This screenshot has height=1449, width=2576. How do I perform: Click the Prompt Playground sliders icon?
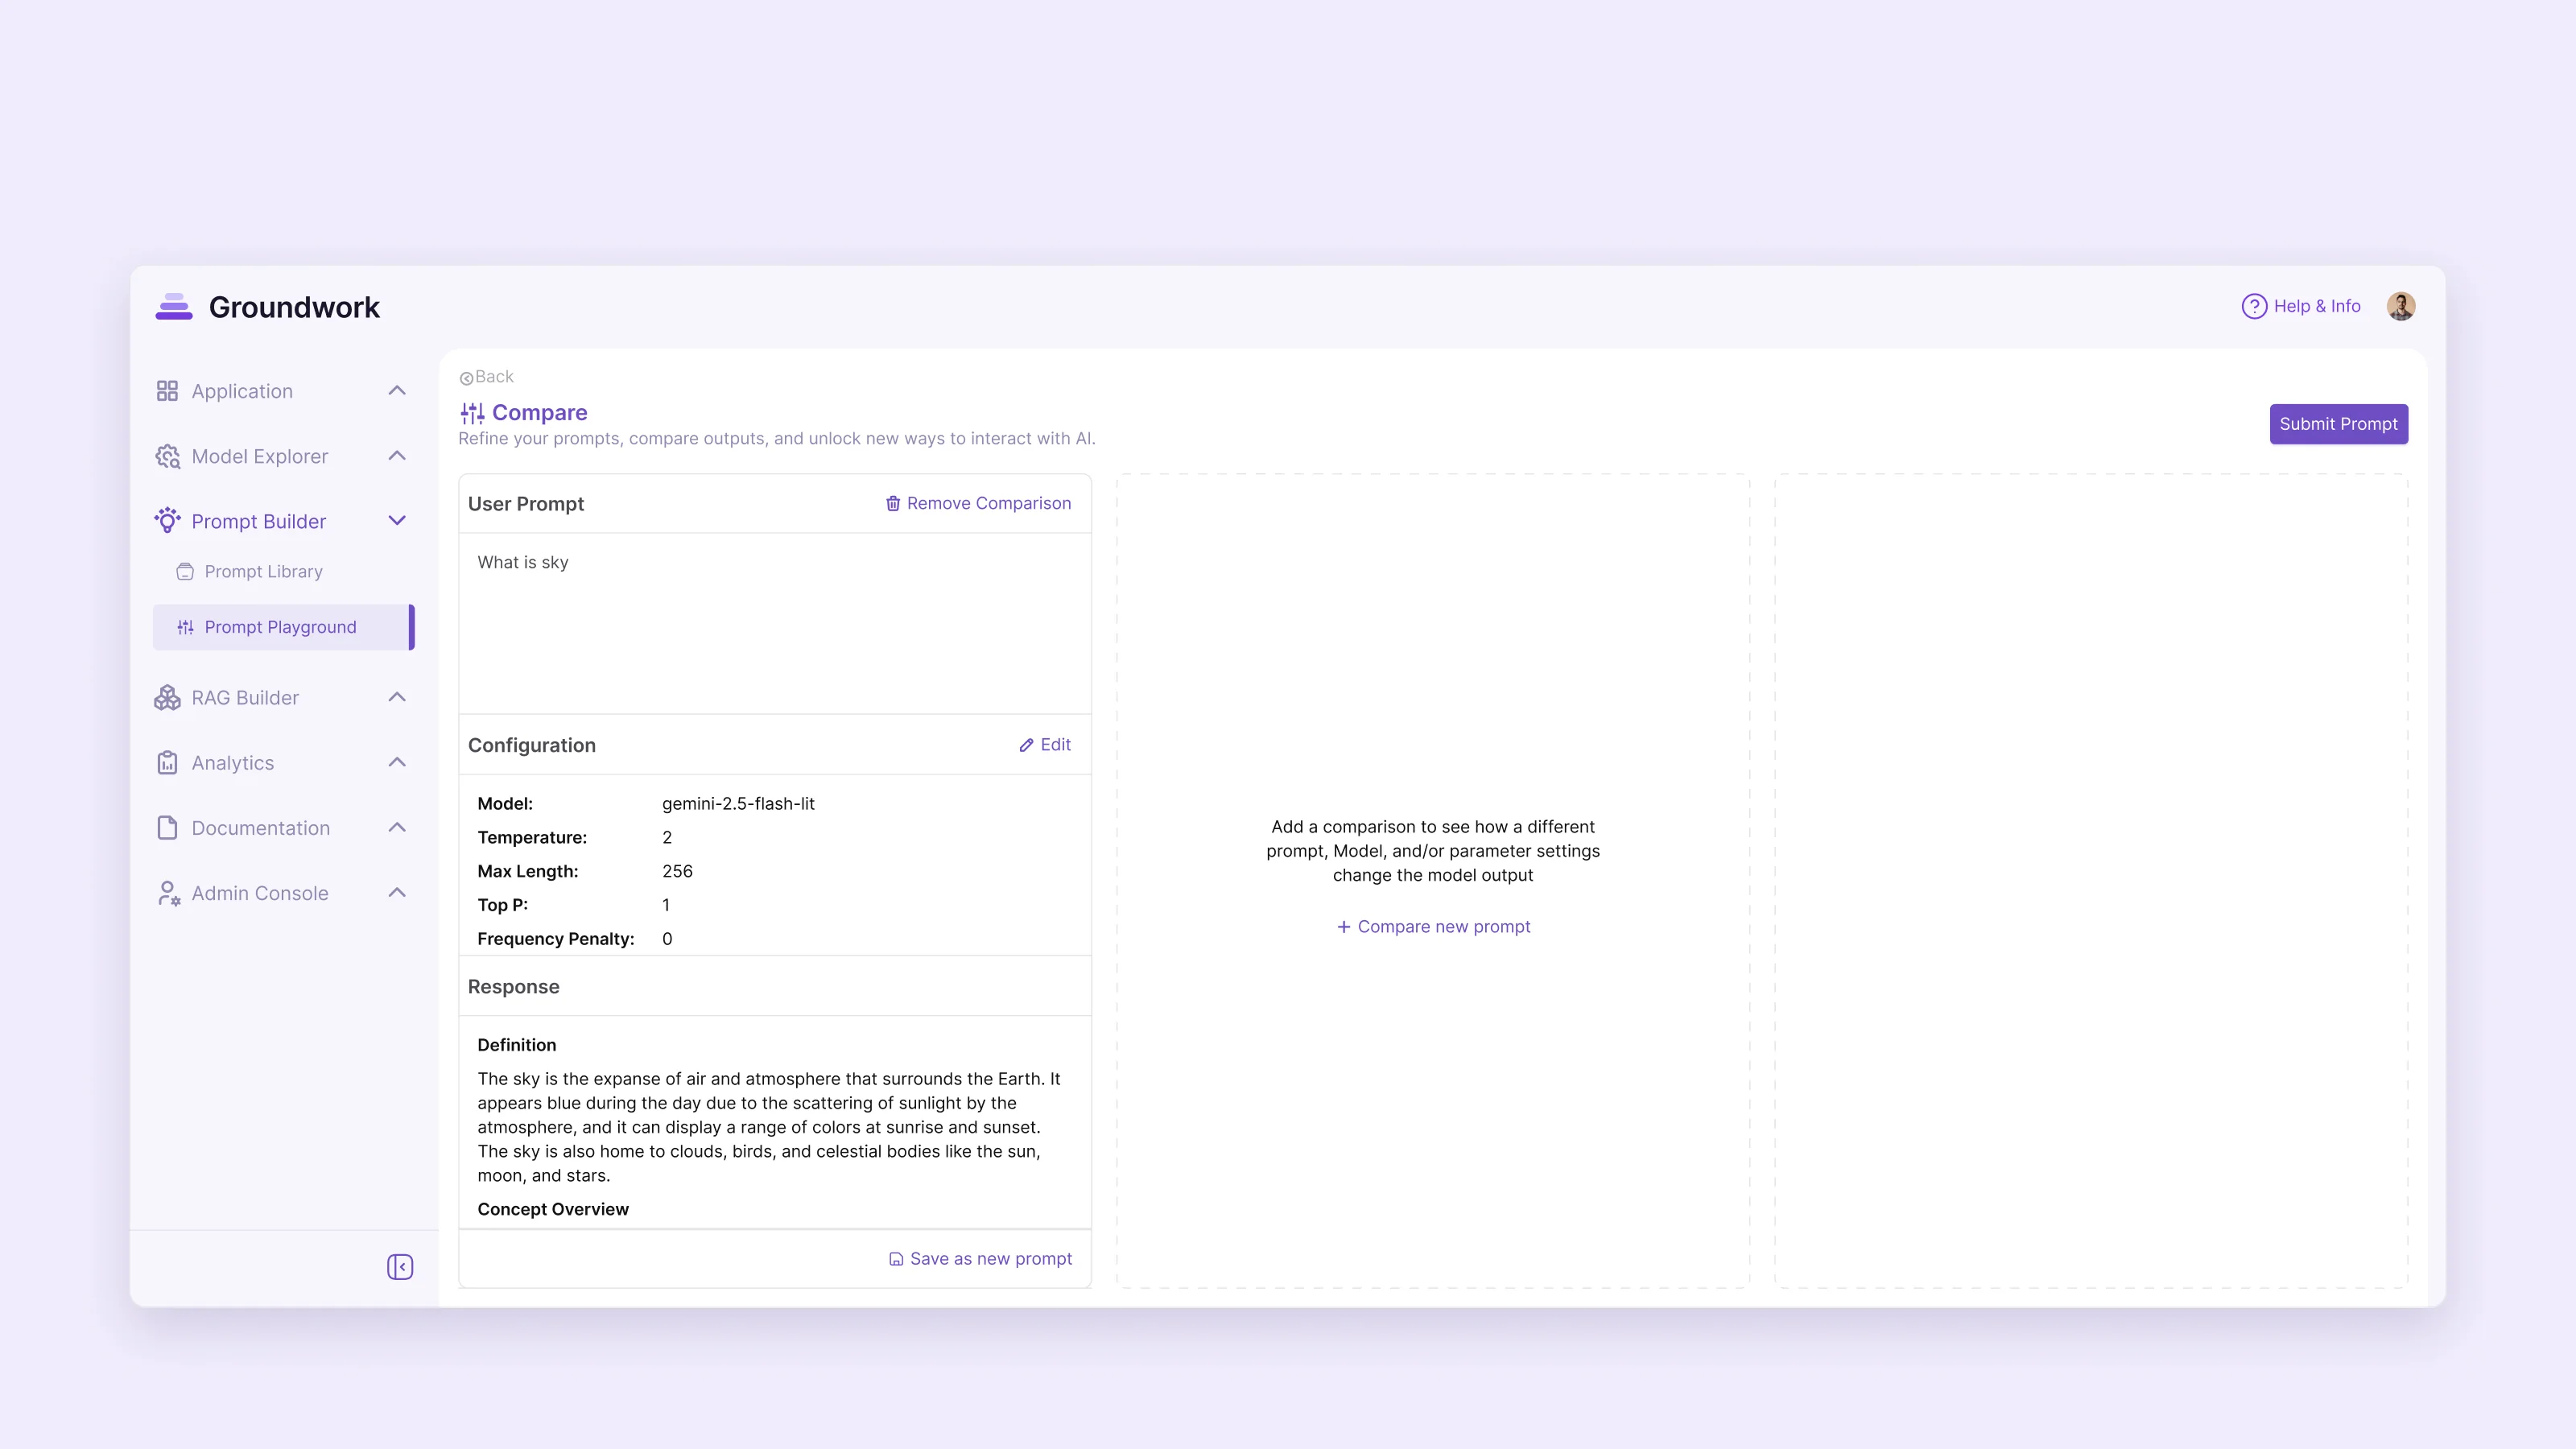(185, 627)
